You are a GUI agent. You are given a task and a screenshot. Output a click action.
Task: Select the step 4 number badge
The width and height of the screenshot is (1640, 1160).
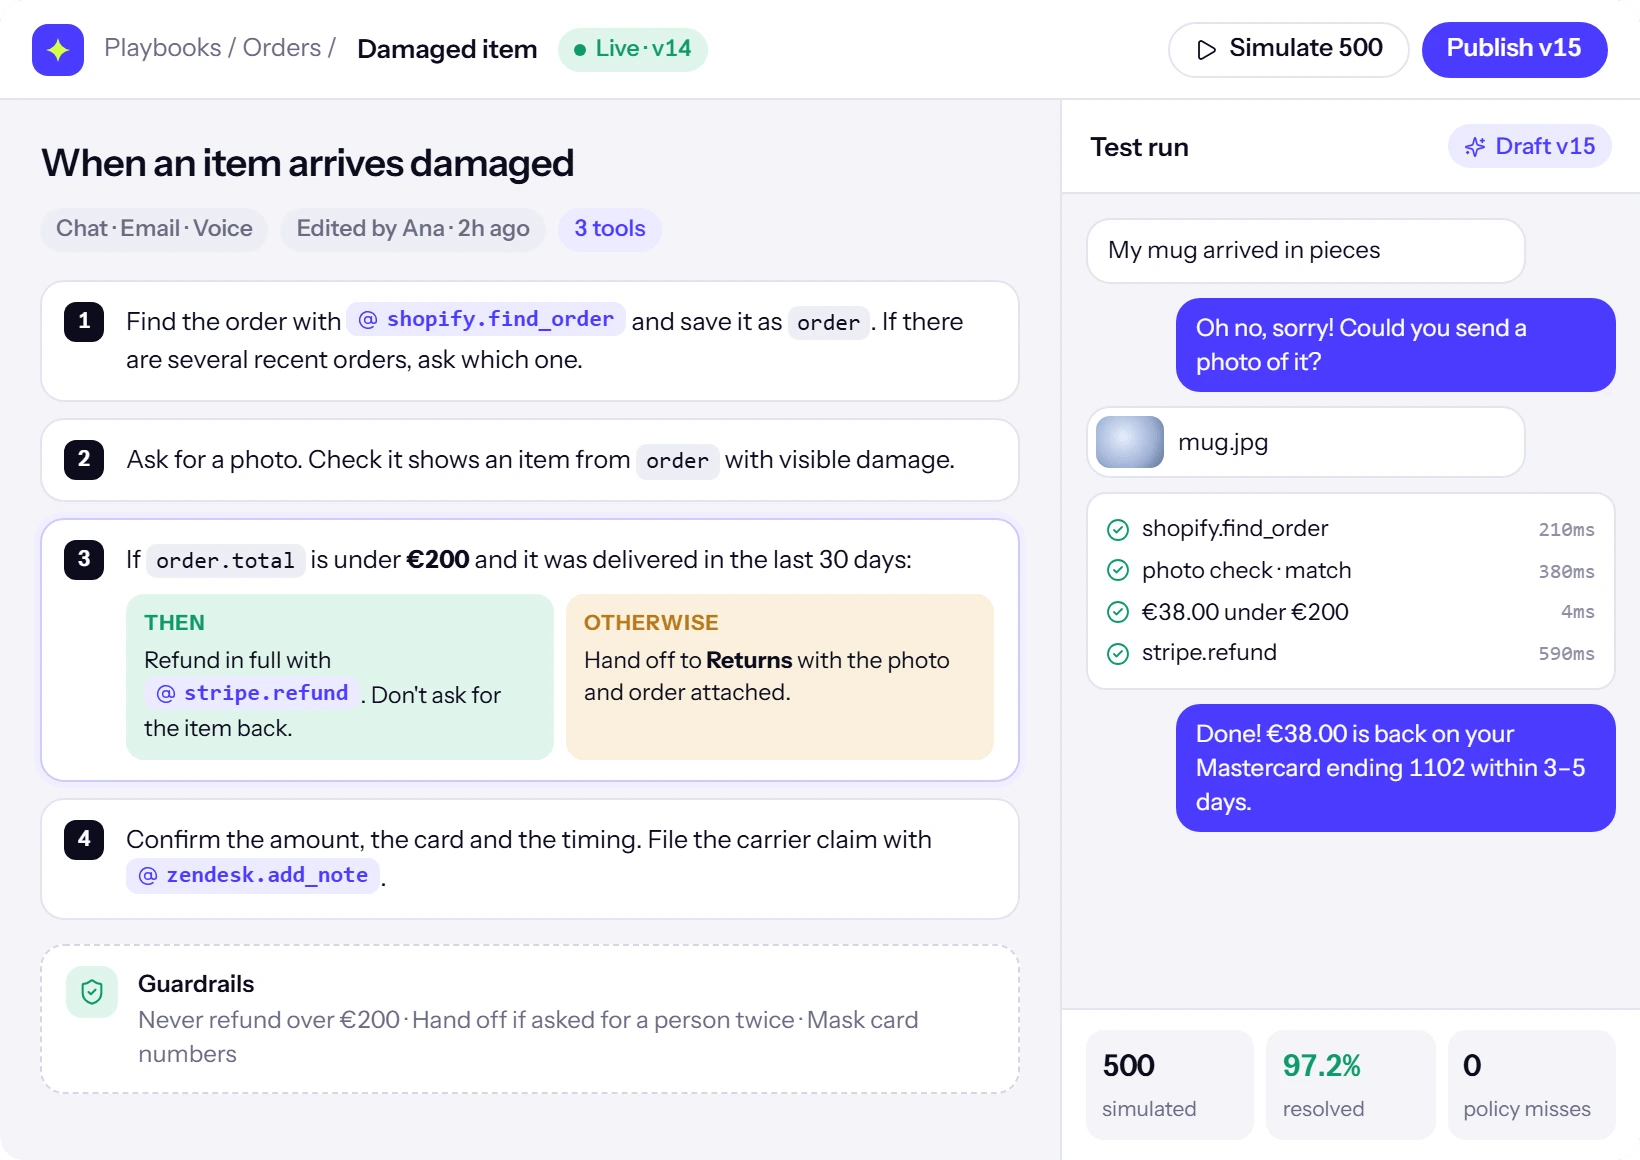84,840
